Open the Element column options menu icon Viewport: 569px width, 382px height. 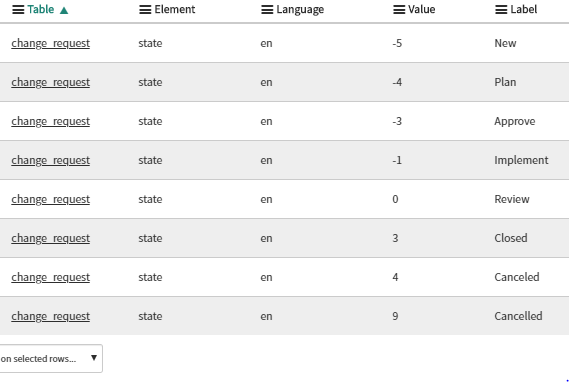click(x=145, y=10)
